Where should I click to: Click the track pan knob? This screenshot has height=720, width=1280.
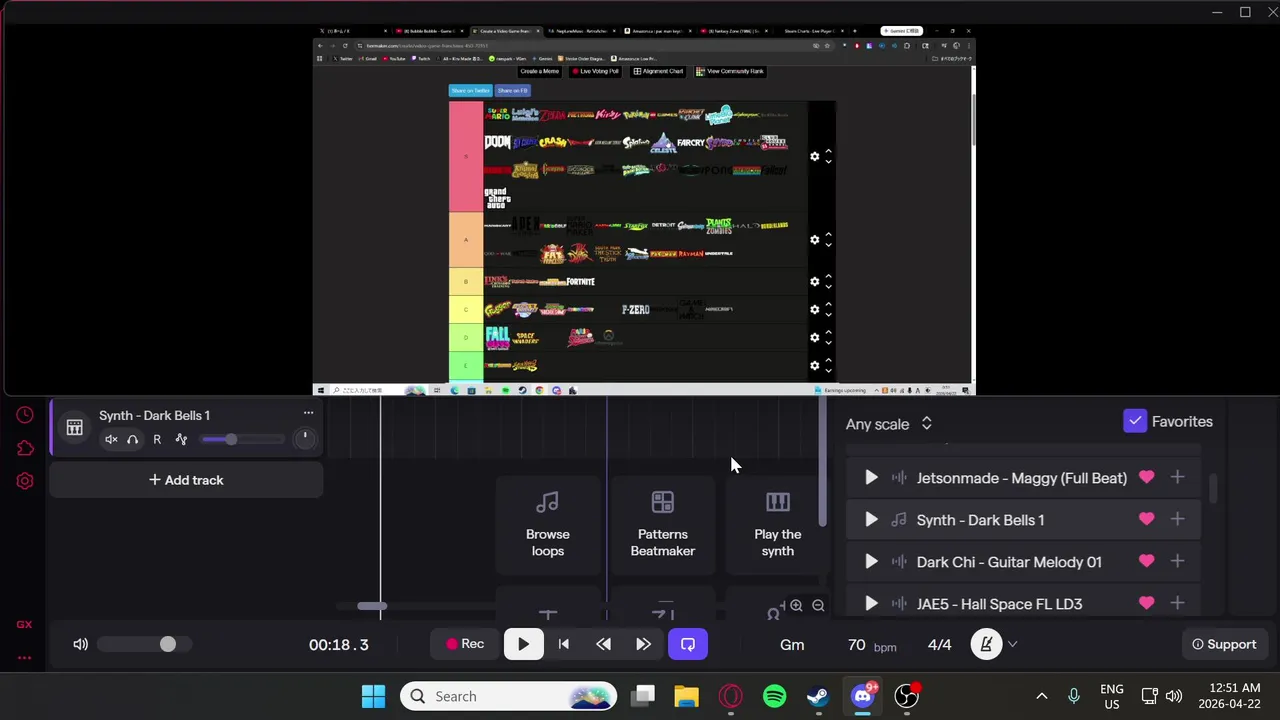tap(305, 438)
